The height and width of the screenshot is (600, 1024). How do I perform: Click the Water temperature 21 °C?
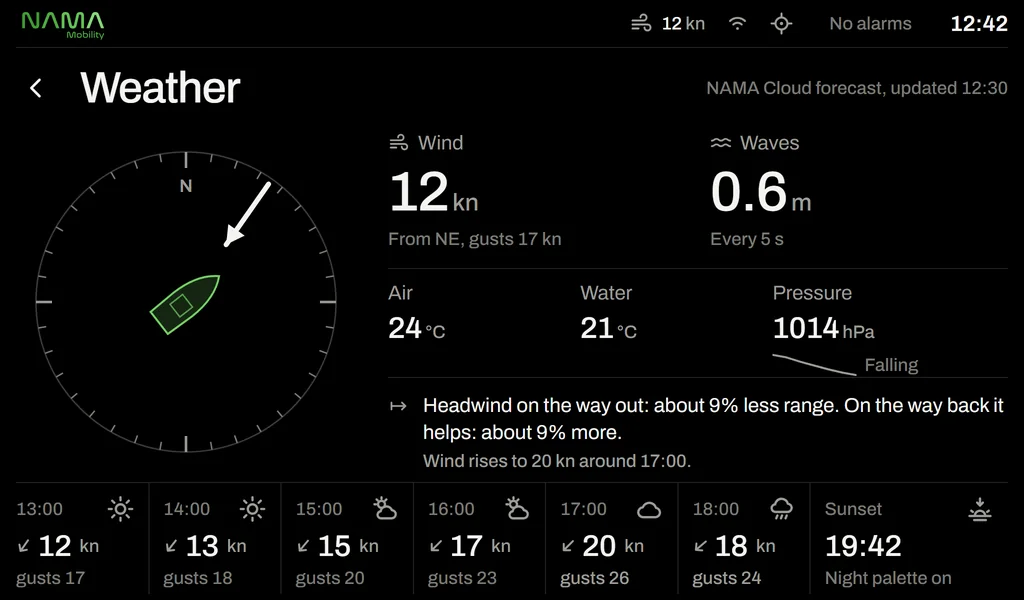609,328
